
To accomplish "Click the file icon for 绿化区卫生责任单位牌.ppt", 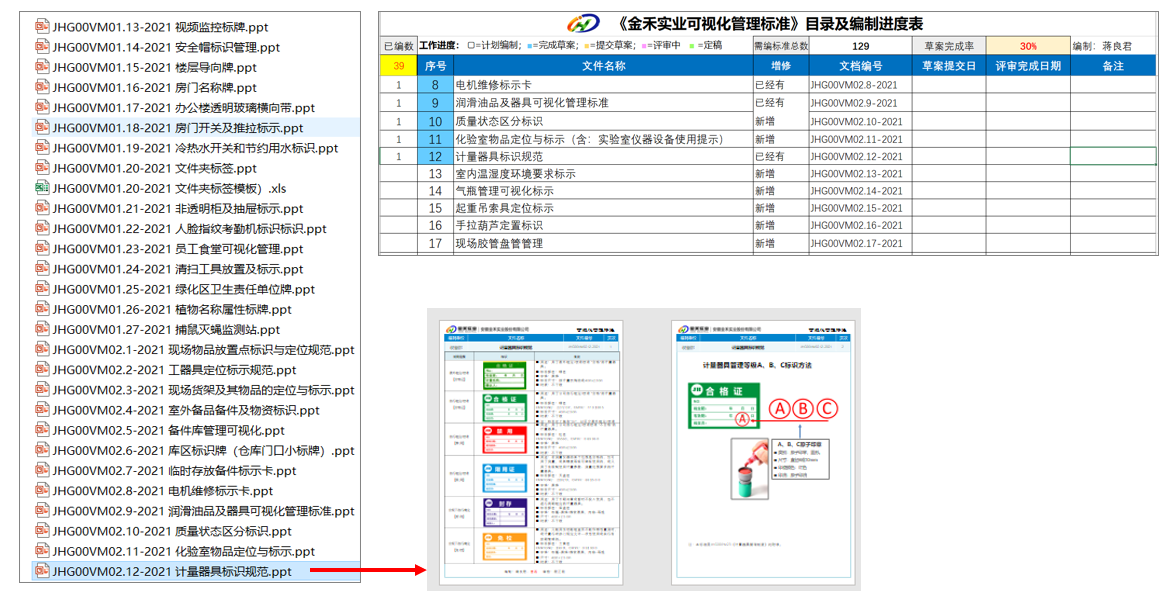I will click(42, 289).
